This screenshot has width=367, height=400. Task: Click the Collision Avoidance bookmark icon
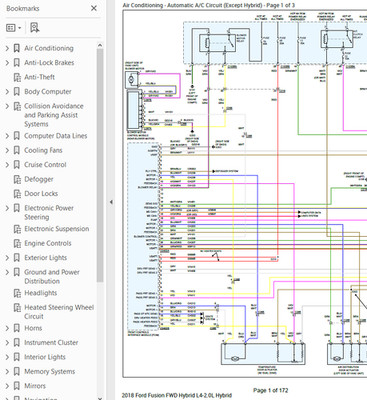pos(17,106)
